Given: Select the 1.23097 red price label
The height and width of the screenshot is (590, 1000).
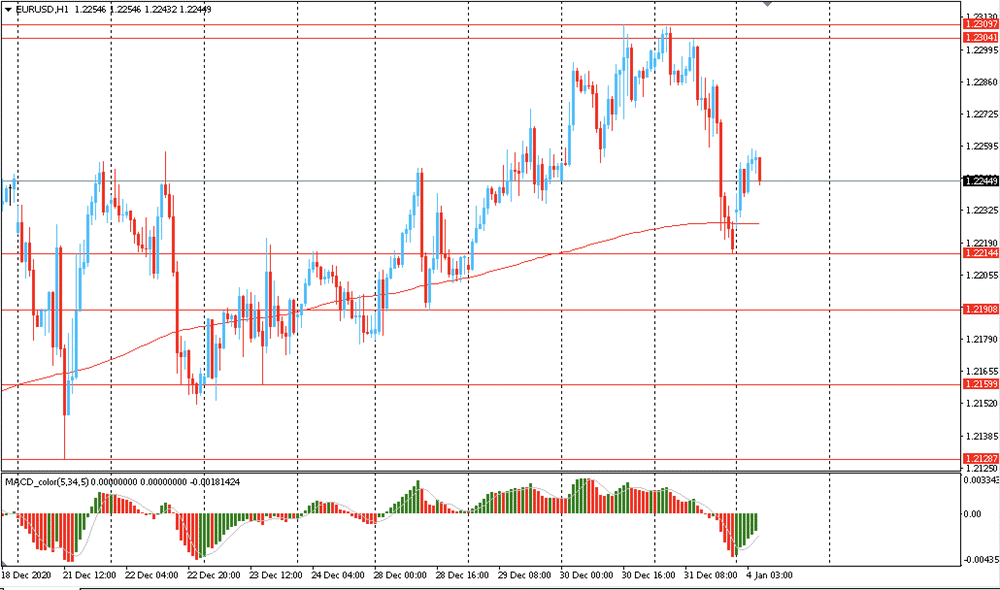Looking at the screenshot, I should [x=981, y=24].
